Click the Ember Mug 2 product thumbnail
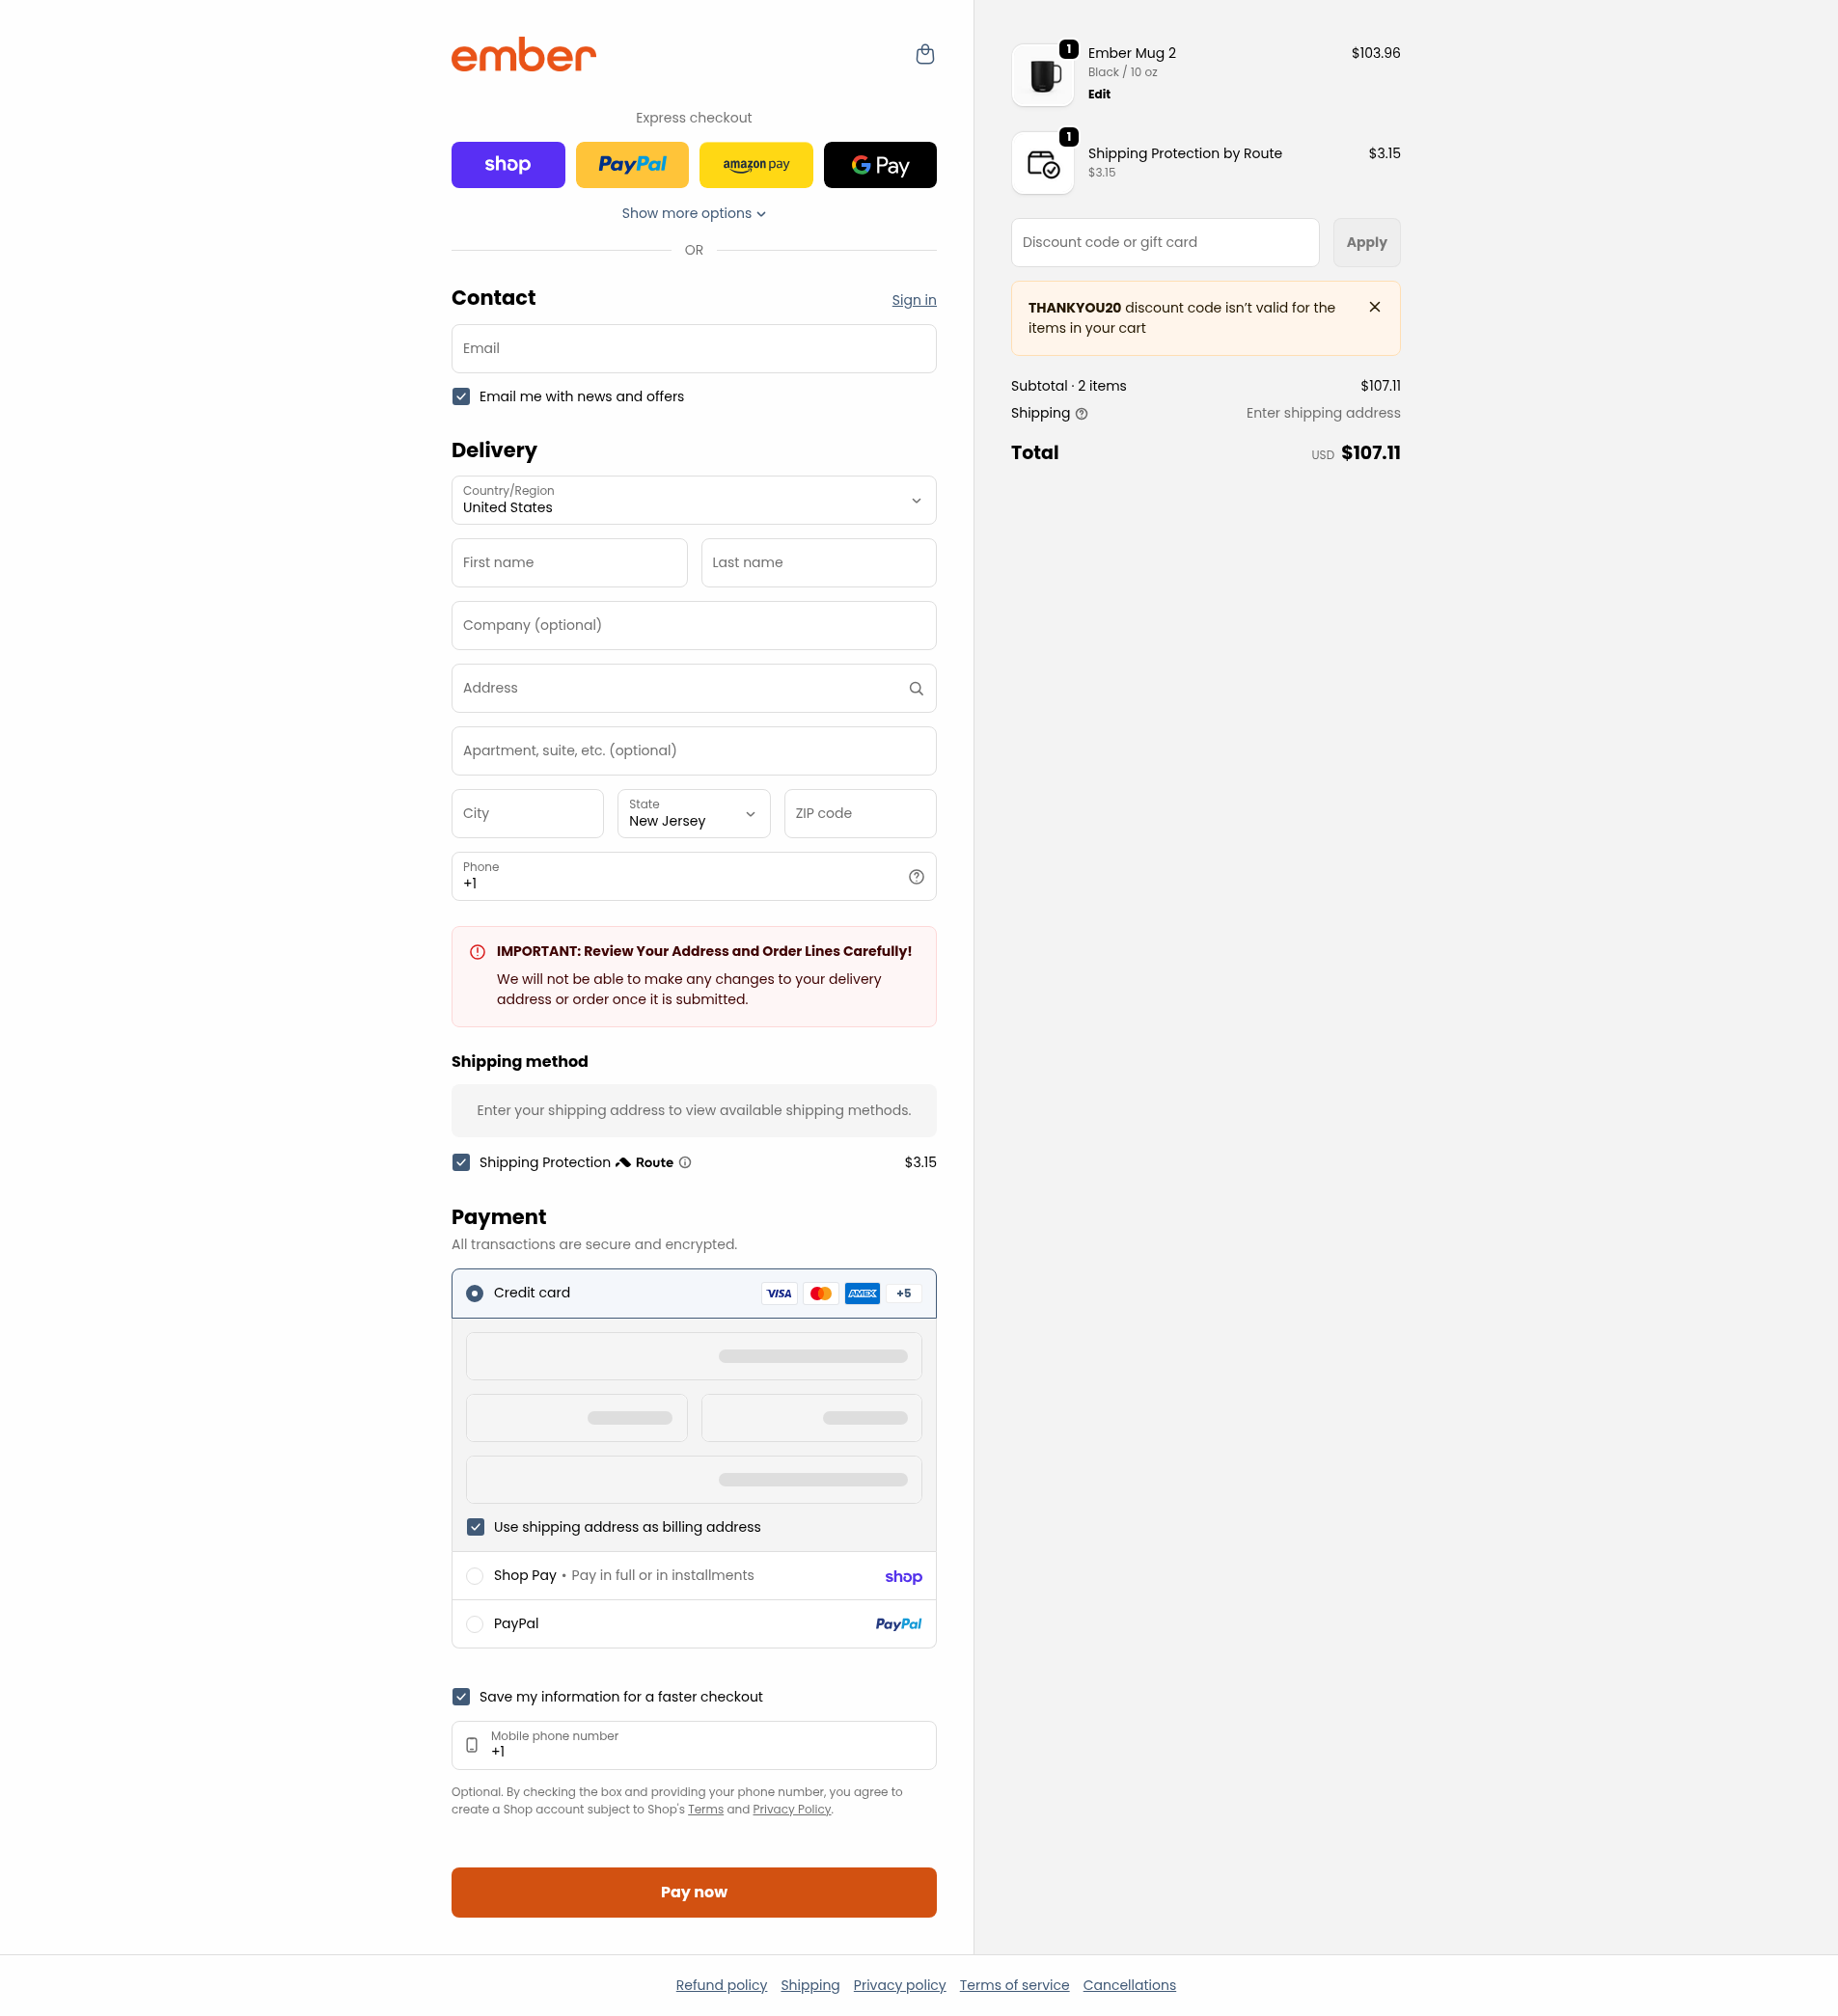1838x2016 pixels. click(1043, 75)
